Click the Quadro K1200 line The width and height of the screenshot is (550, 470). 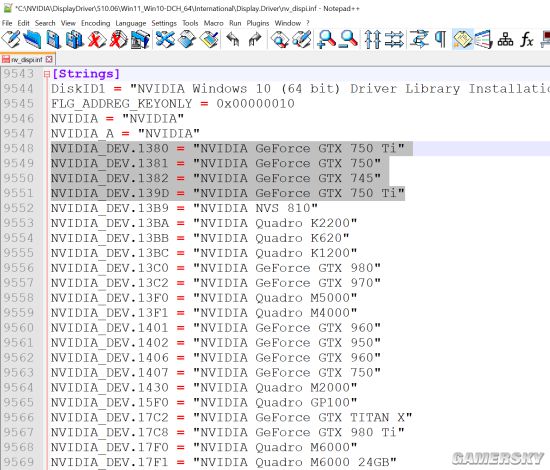[204, 253]
